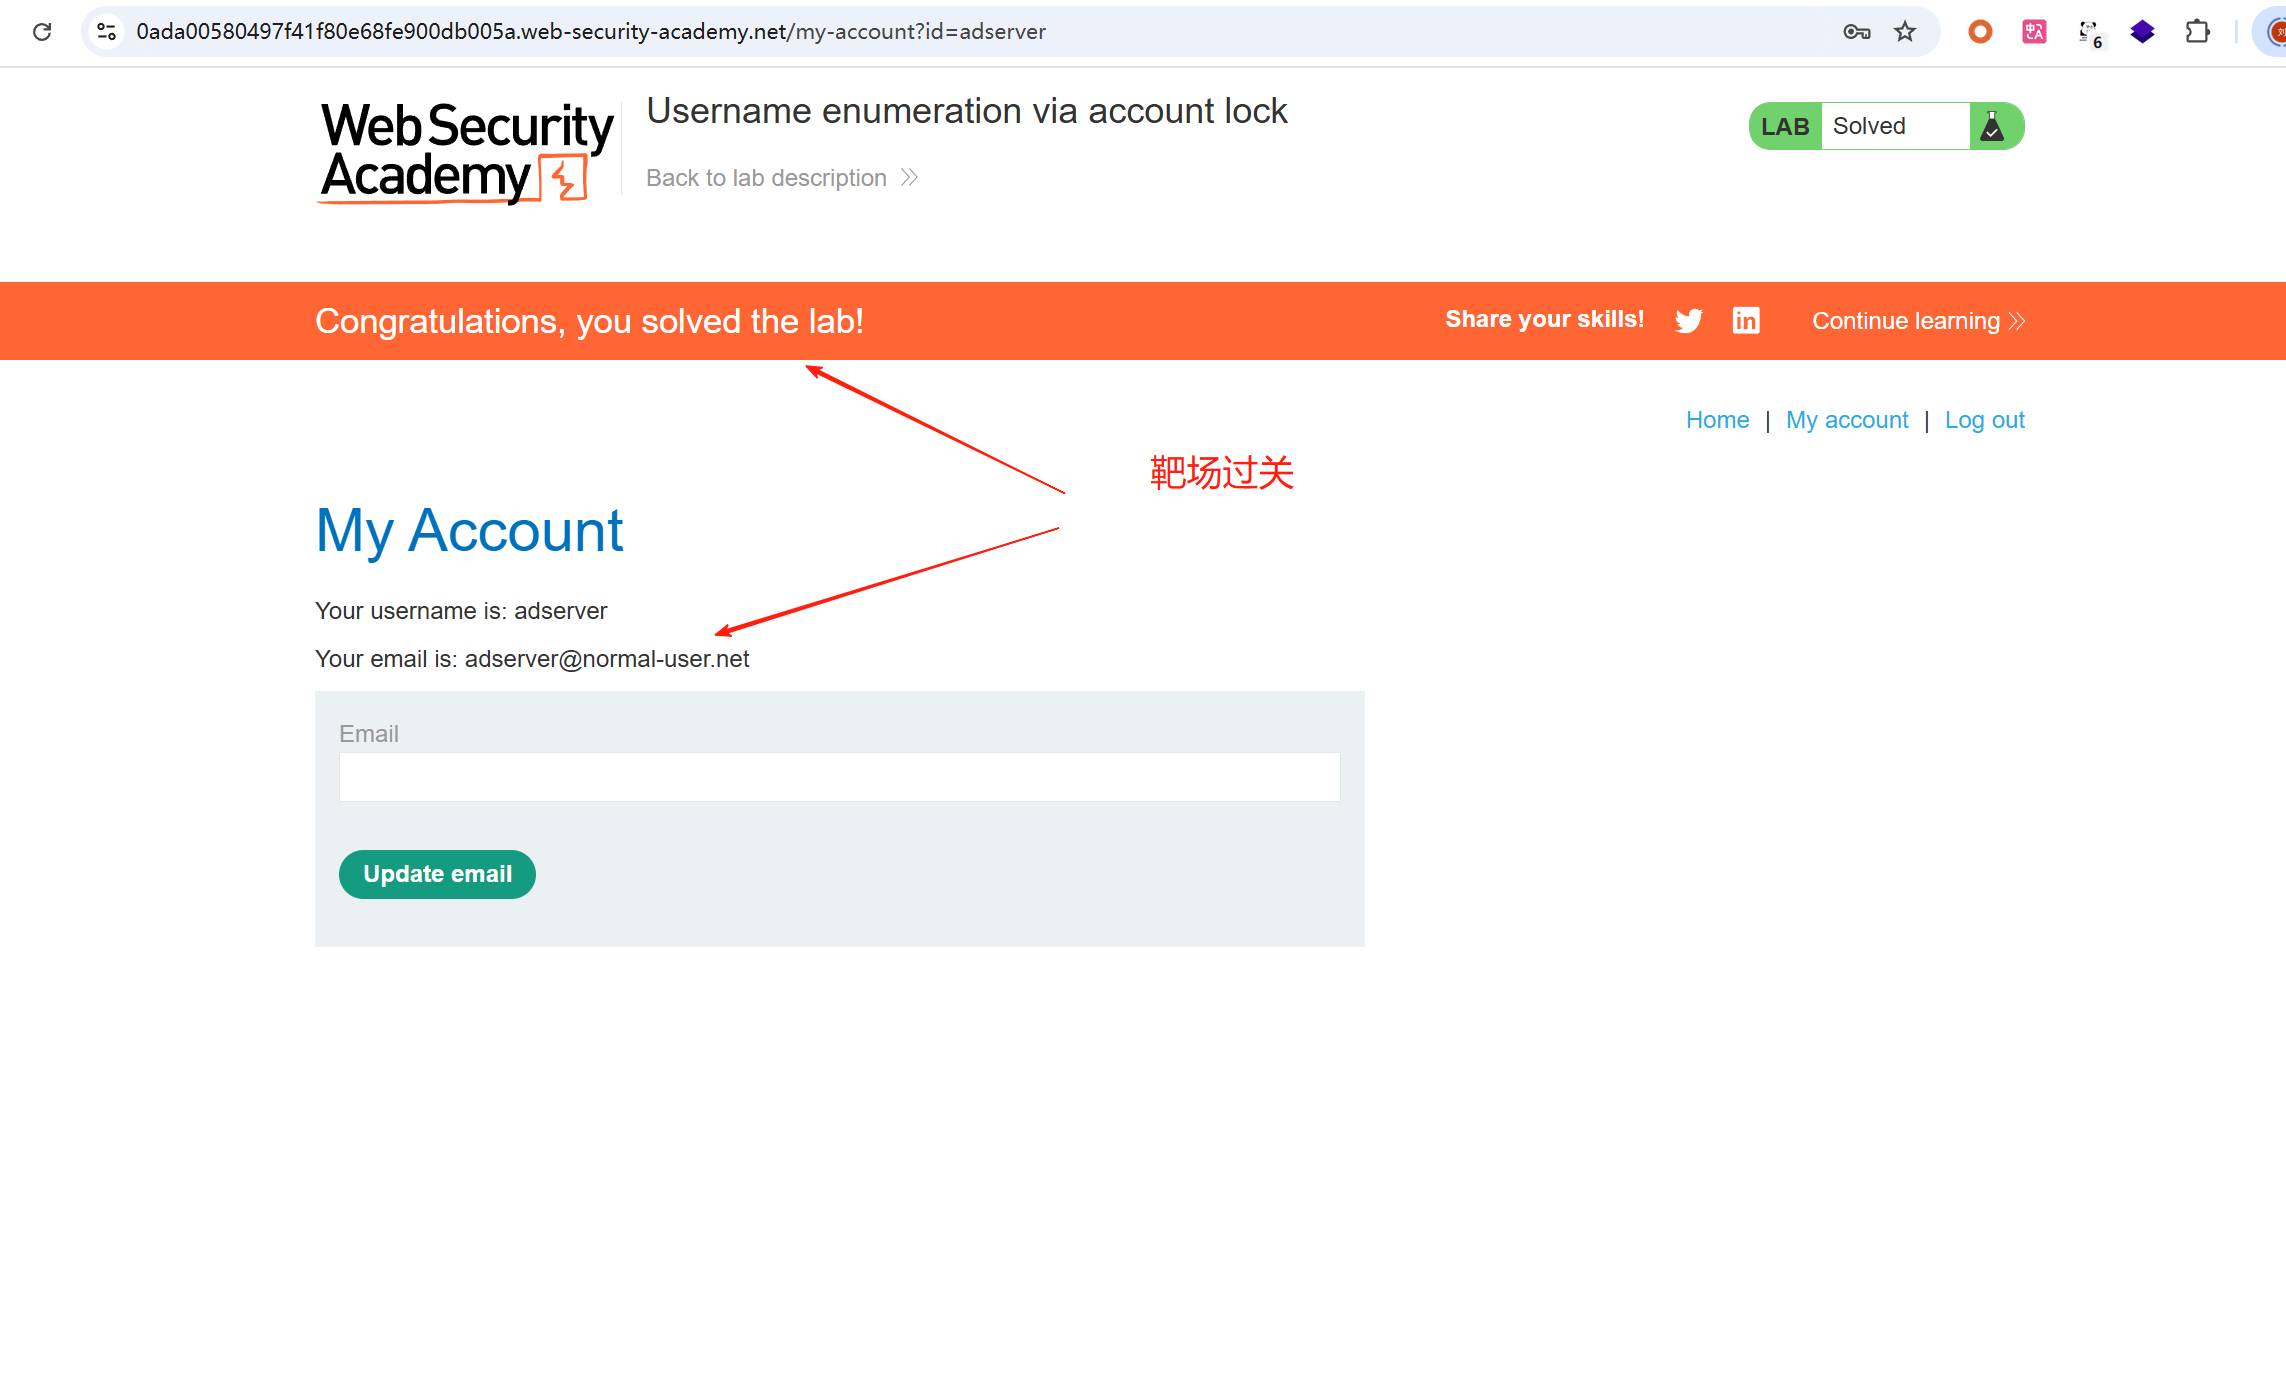Open the Extensions puzzle piece menu
The image size is (2286, 1392).
pyautogui.click(x=2197, y=32)
